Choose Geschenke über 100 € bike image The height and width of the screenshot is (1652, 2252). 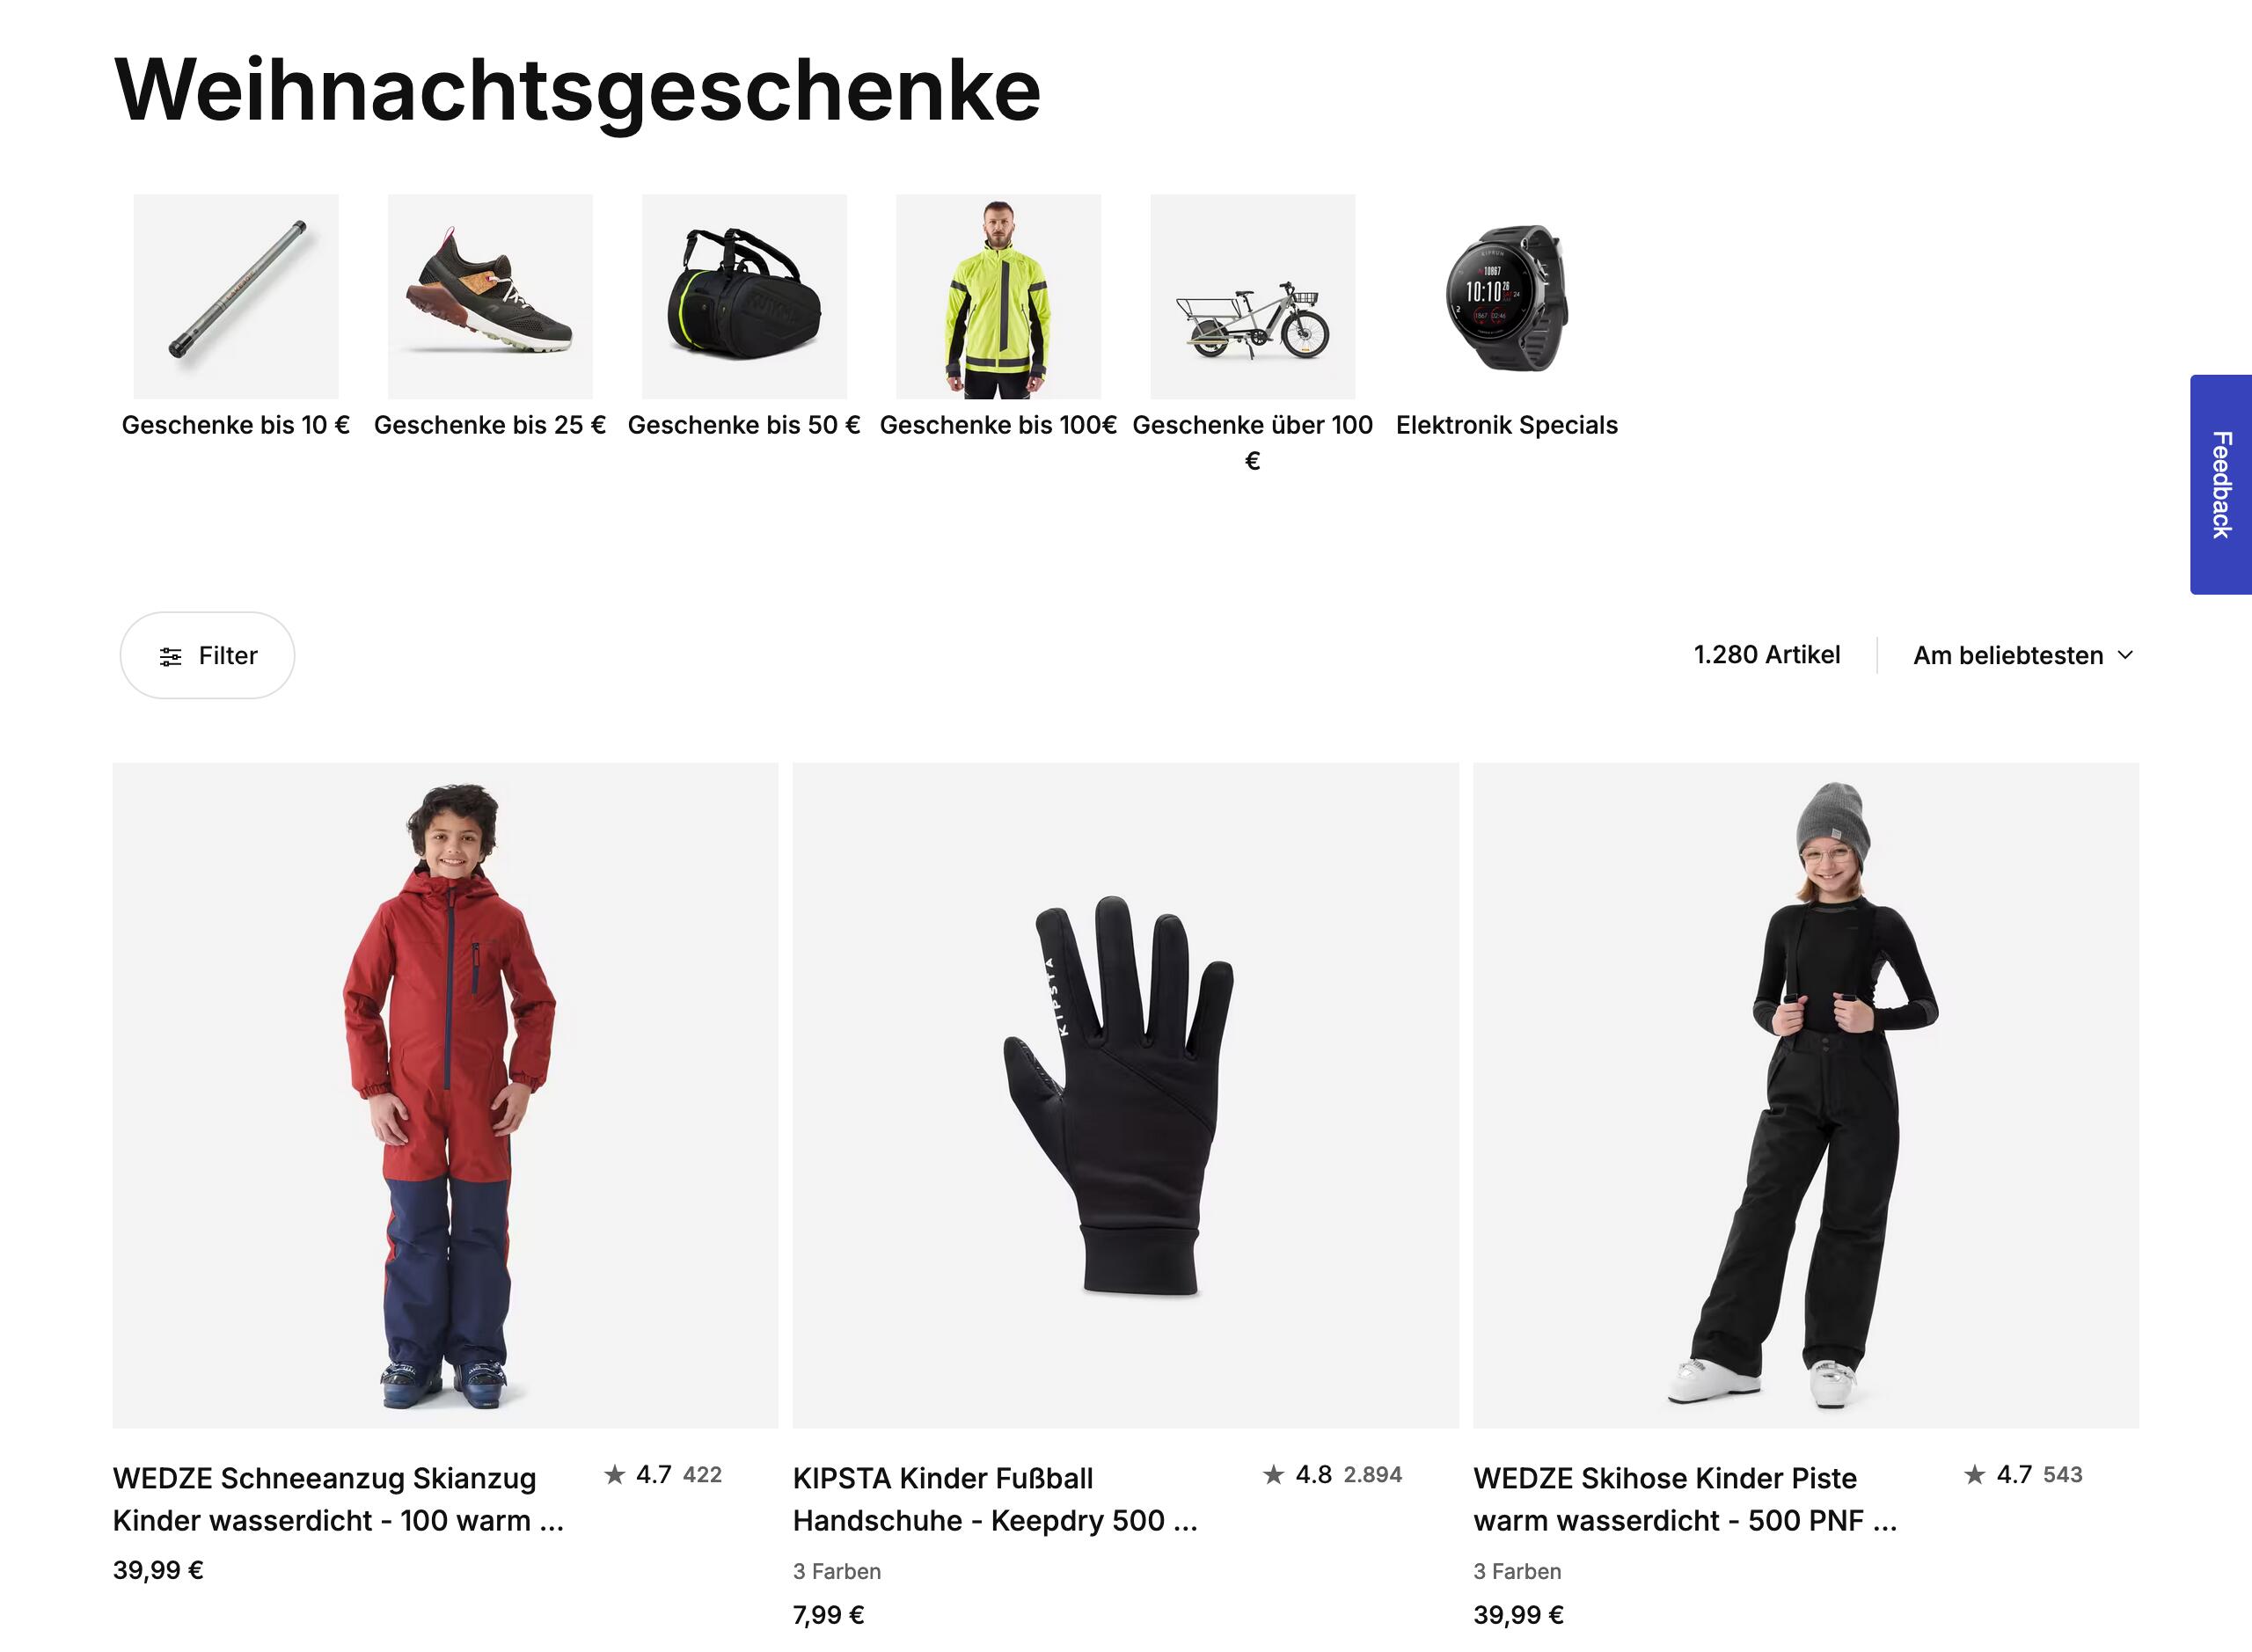coord(1252,297)
